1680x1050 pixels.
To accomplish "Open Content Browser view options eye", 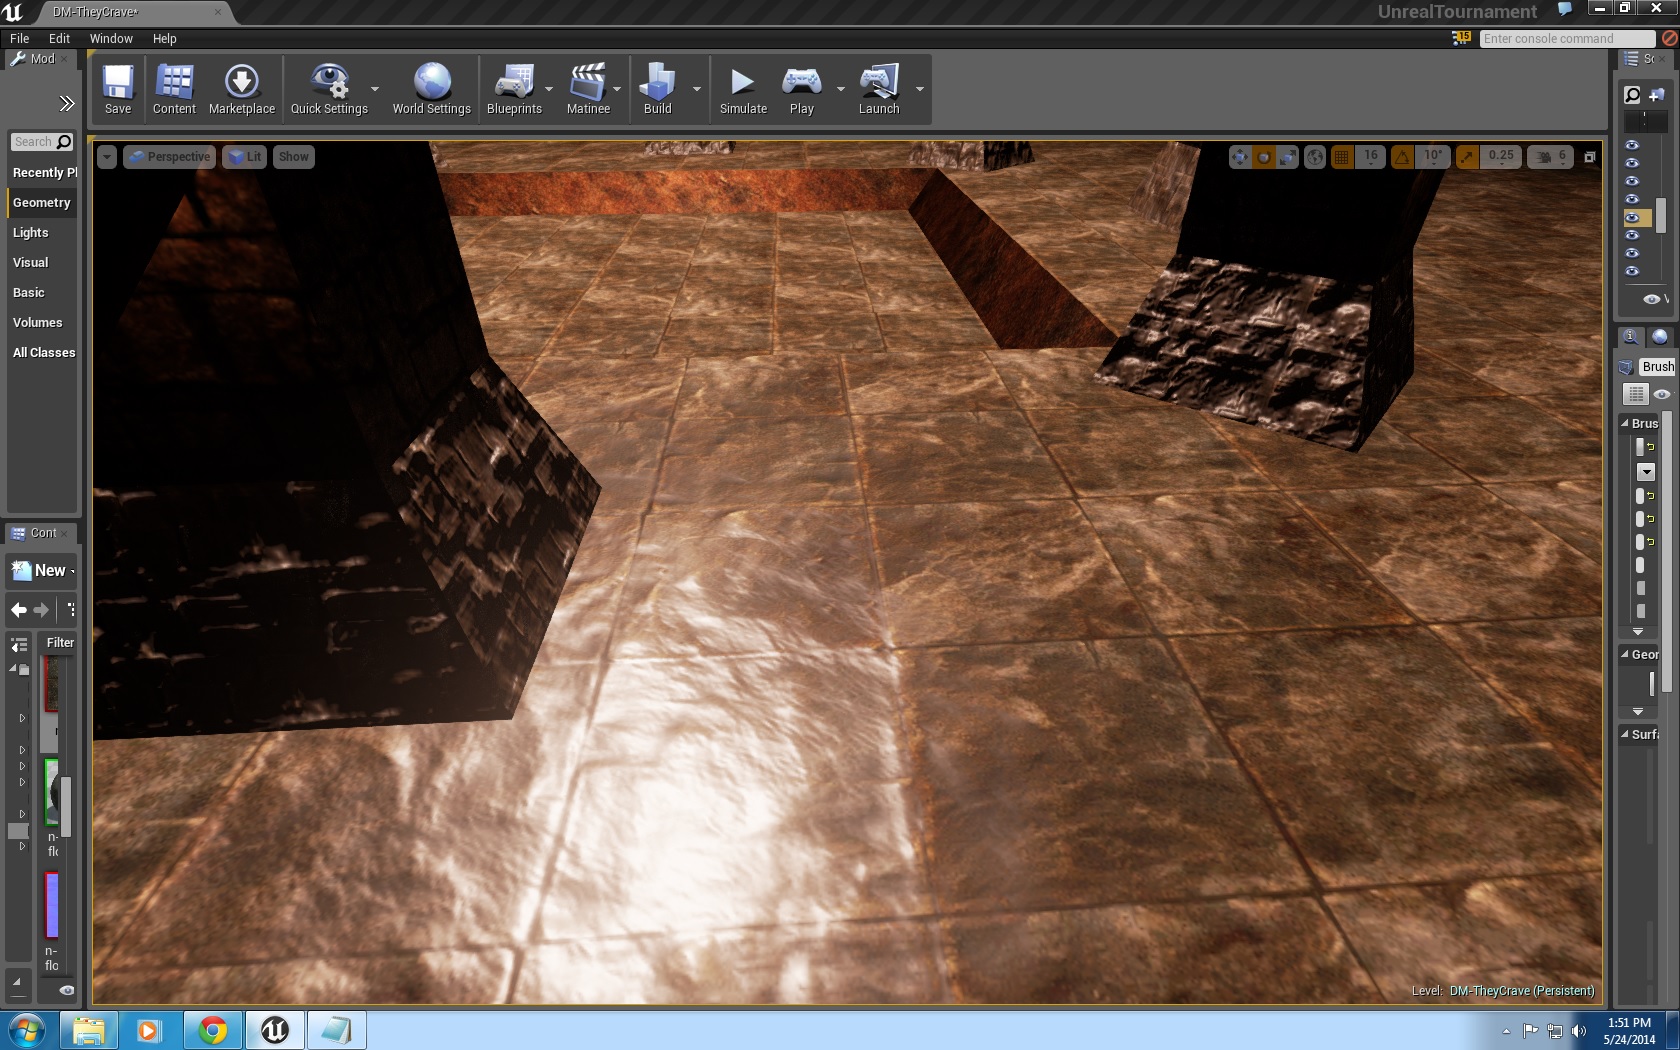I will pyautogui.click(x=67, y=990).
